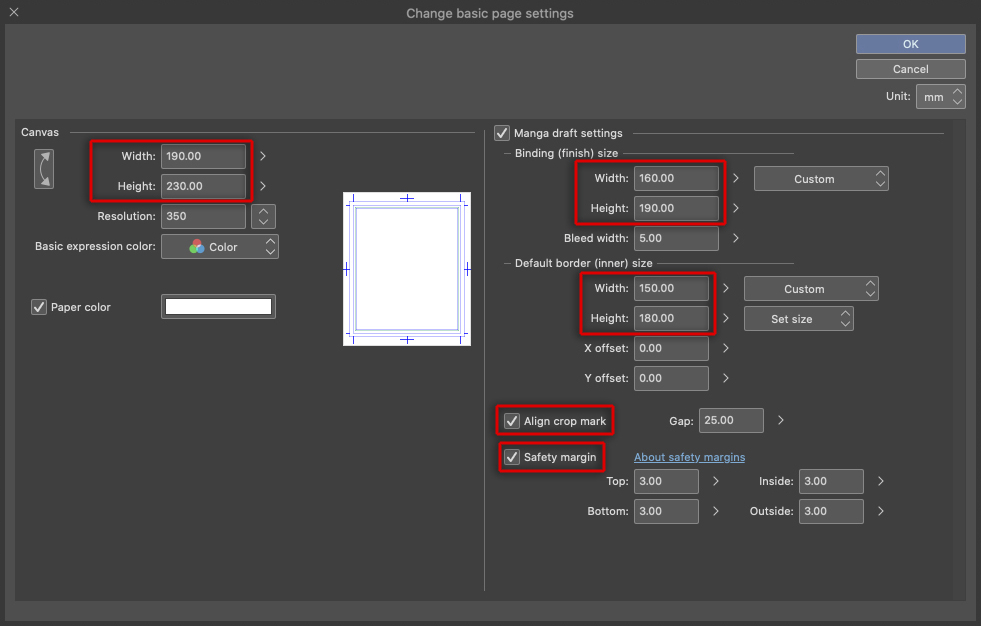Screen dimensions: 981x626
Task: Click arrow next to Bleed width field
Action: tap(735, 238)
